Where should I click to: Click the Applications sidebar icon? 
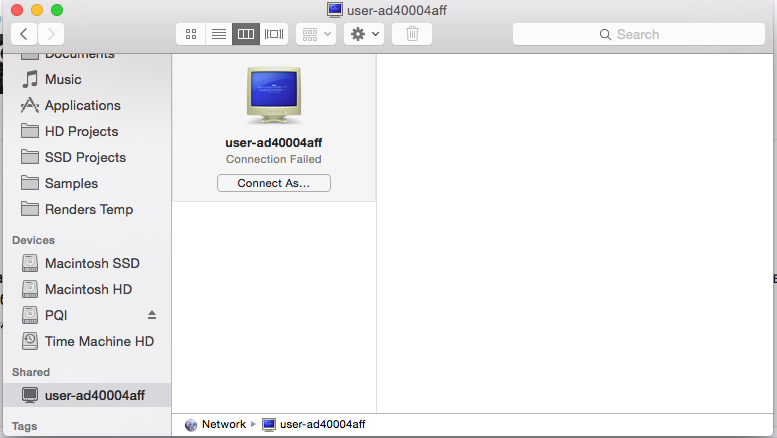click(x=30, y=105)
